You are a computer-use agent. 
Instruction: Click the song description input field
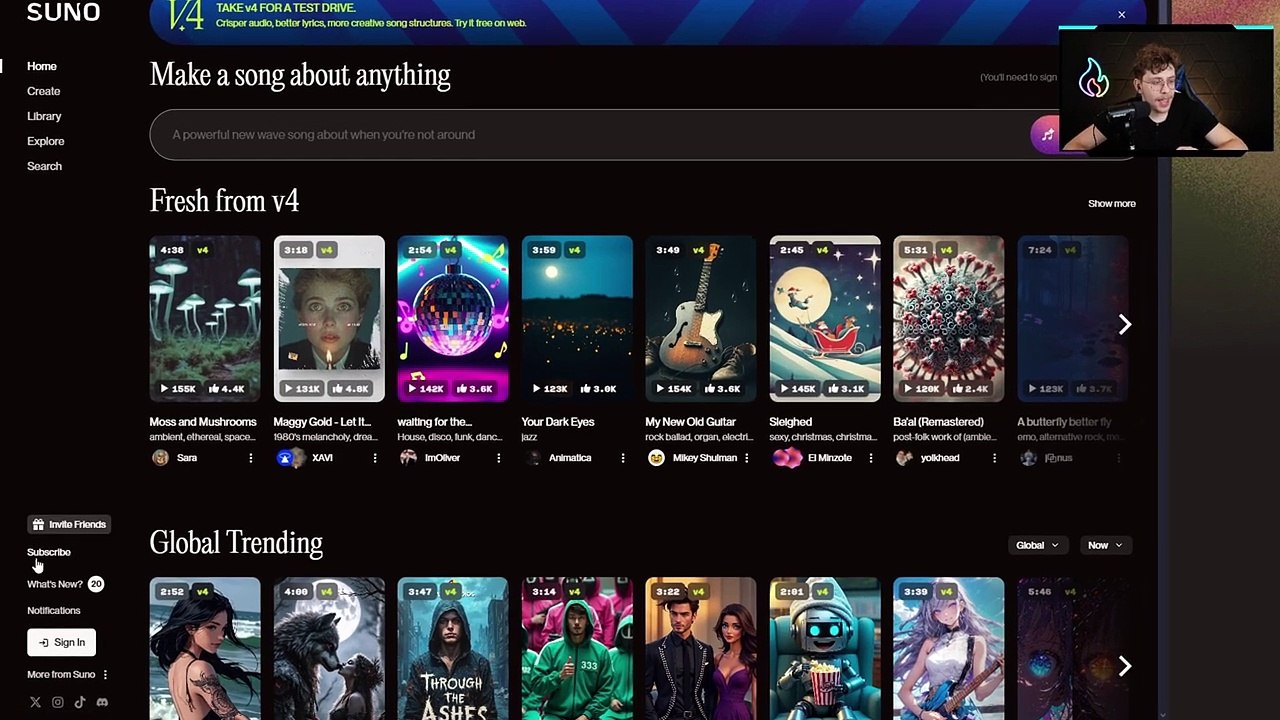coord(590,135)
